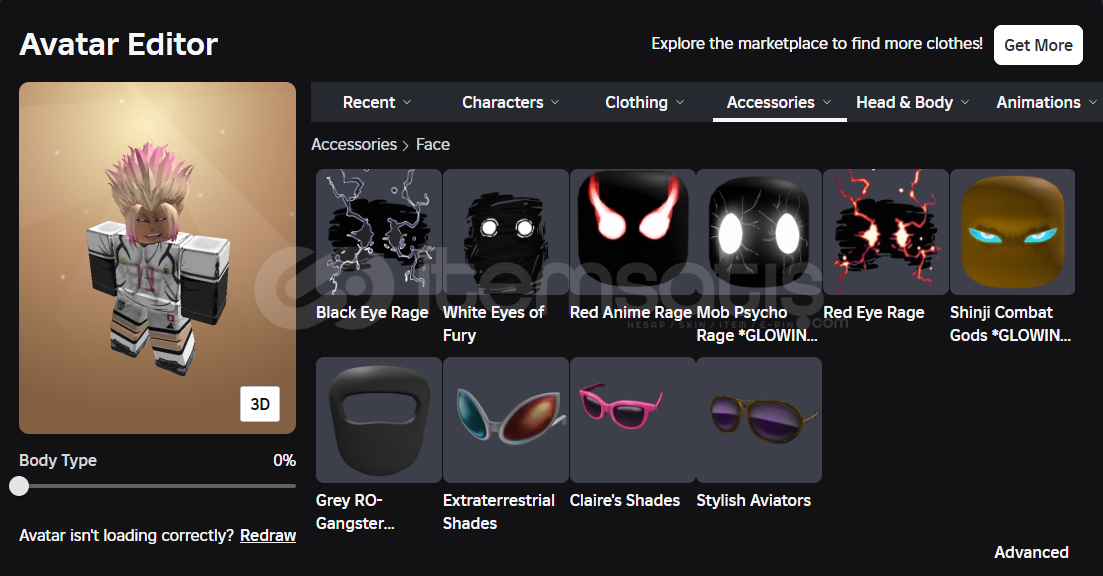Pick the Mob Psycho Rage glowing face
1103x576 pixels.
coord(759,231)
